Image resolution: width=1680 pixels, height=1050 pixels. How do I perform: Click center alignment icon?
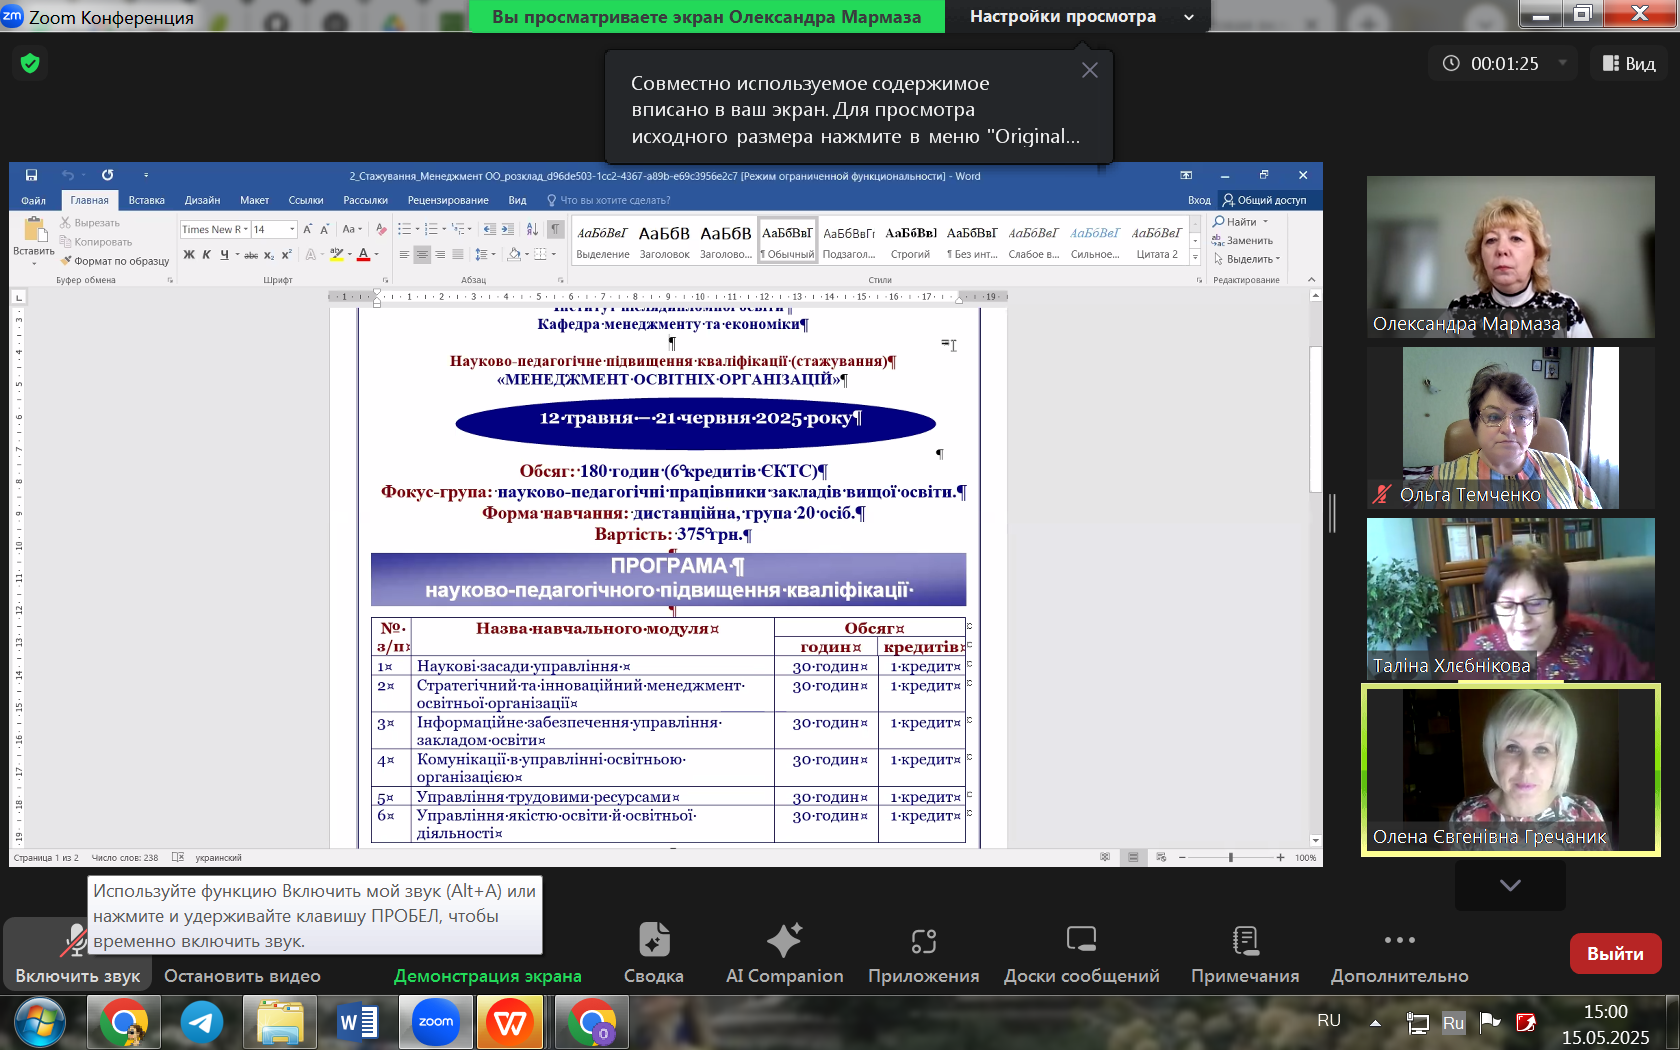(x=422, y=255)
